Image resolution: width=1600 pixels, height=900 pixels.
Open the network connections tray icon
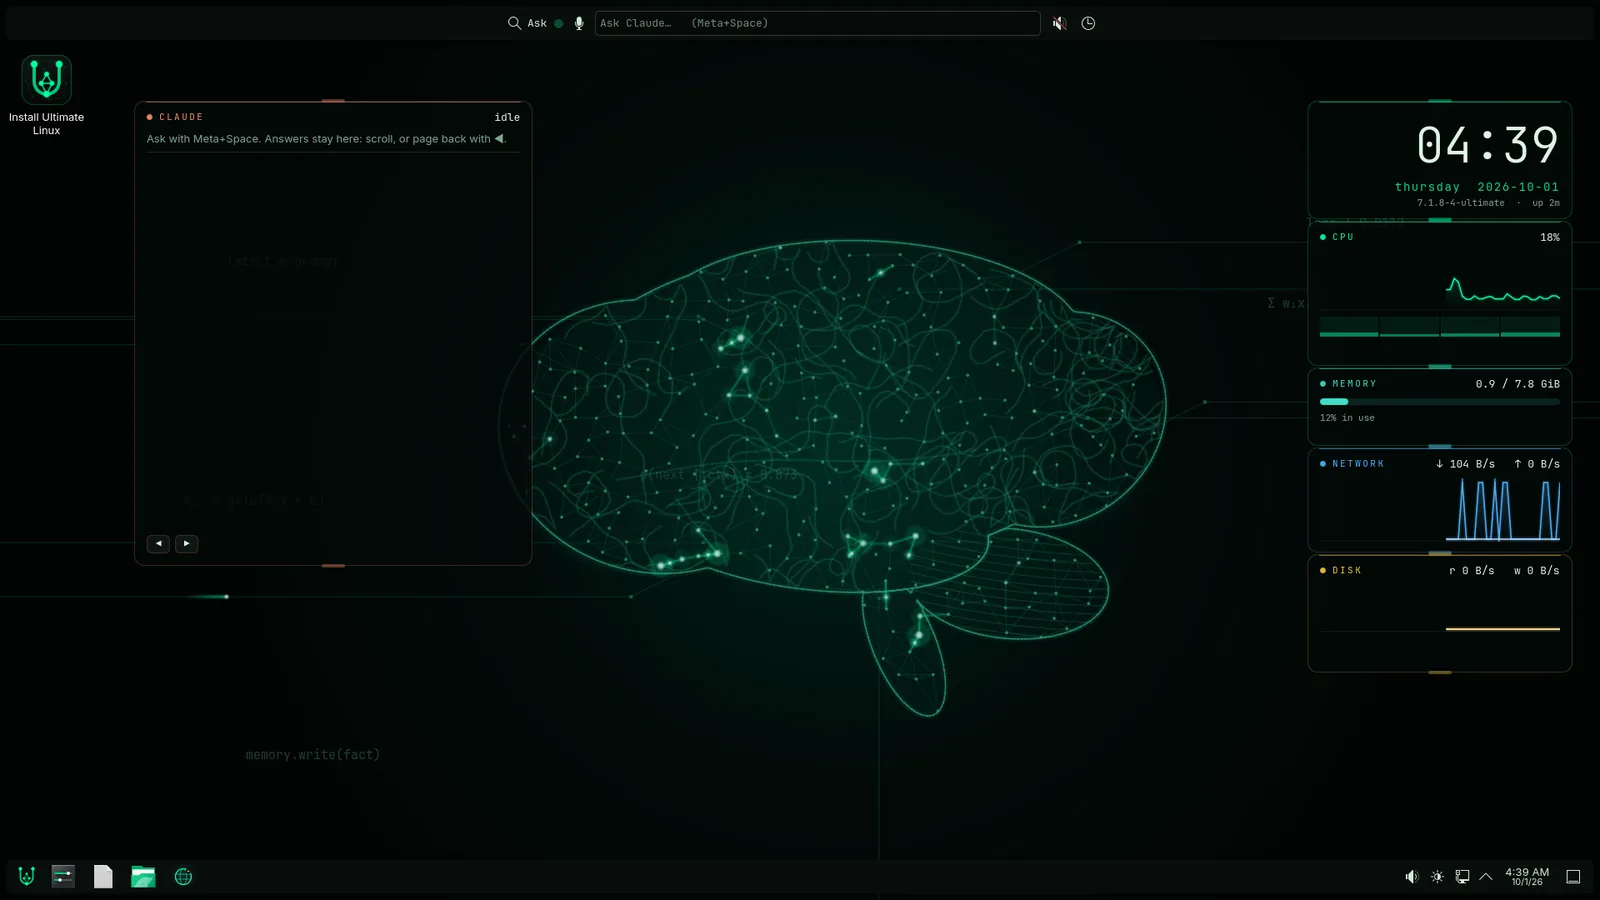pos(1462,877)
